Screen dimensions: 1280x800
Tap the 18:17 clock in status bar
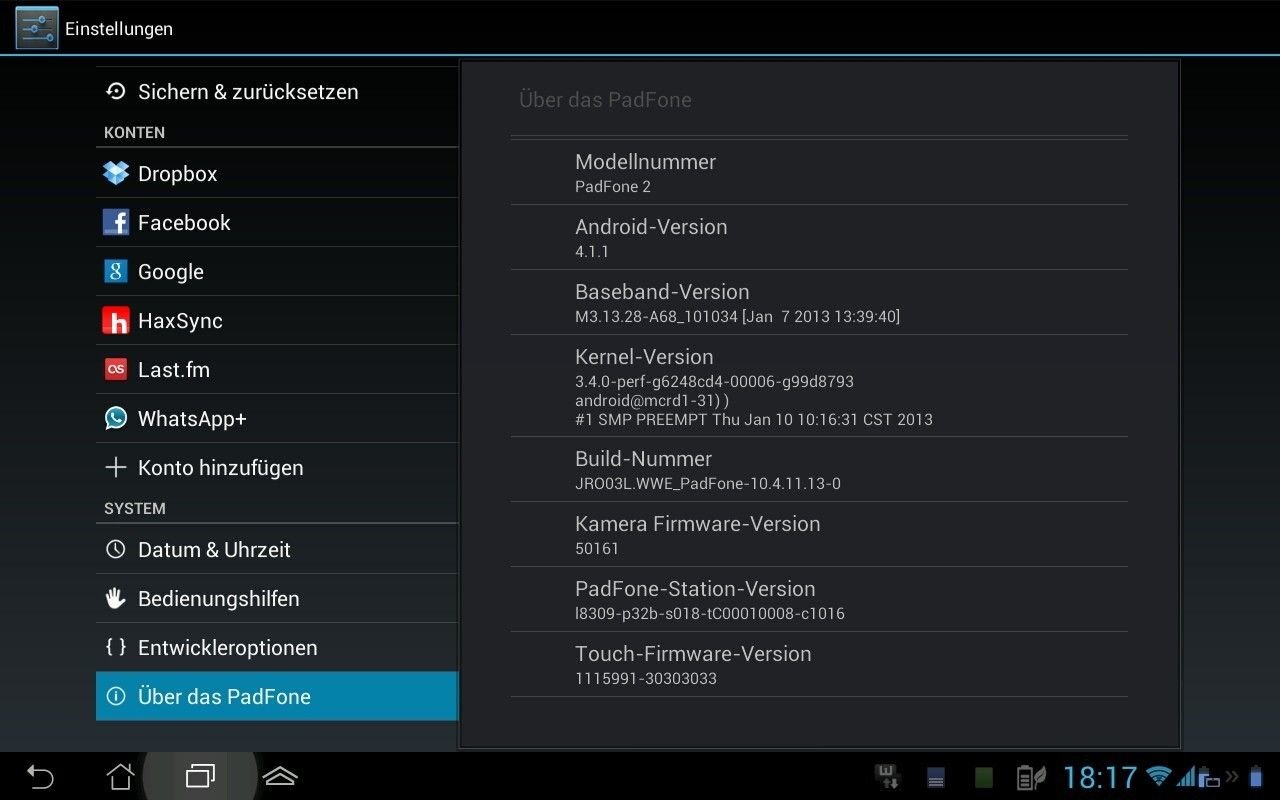coord(1100,777)
